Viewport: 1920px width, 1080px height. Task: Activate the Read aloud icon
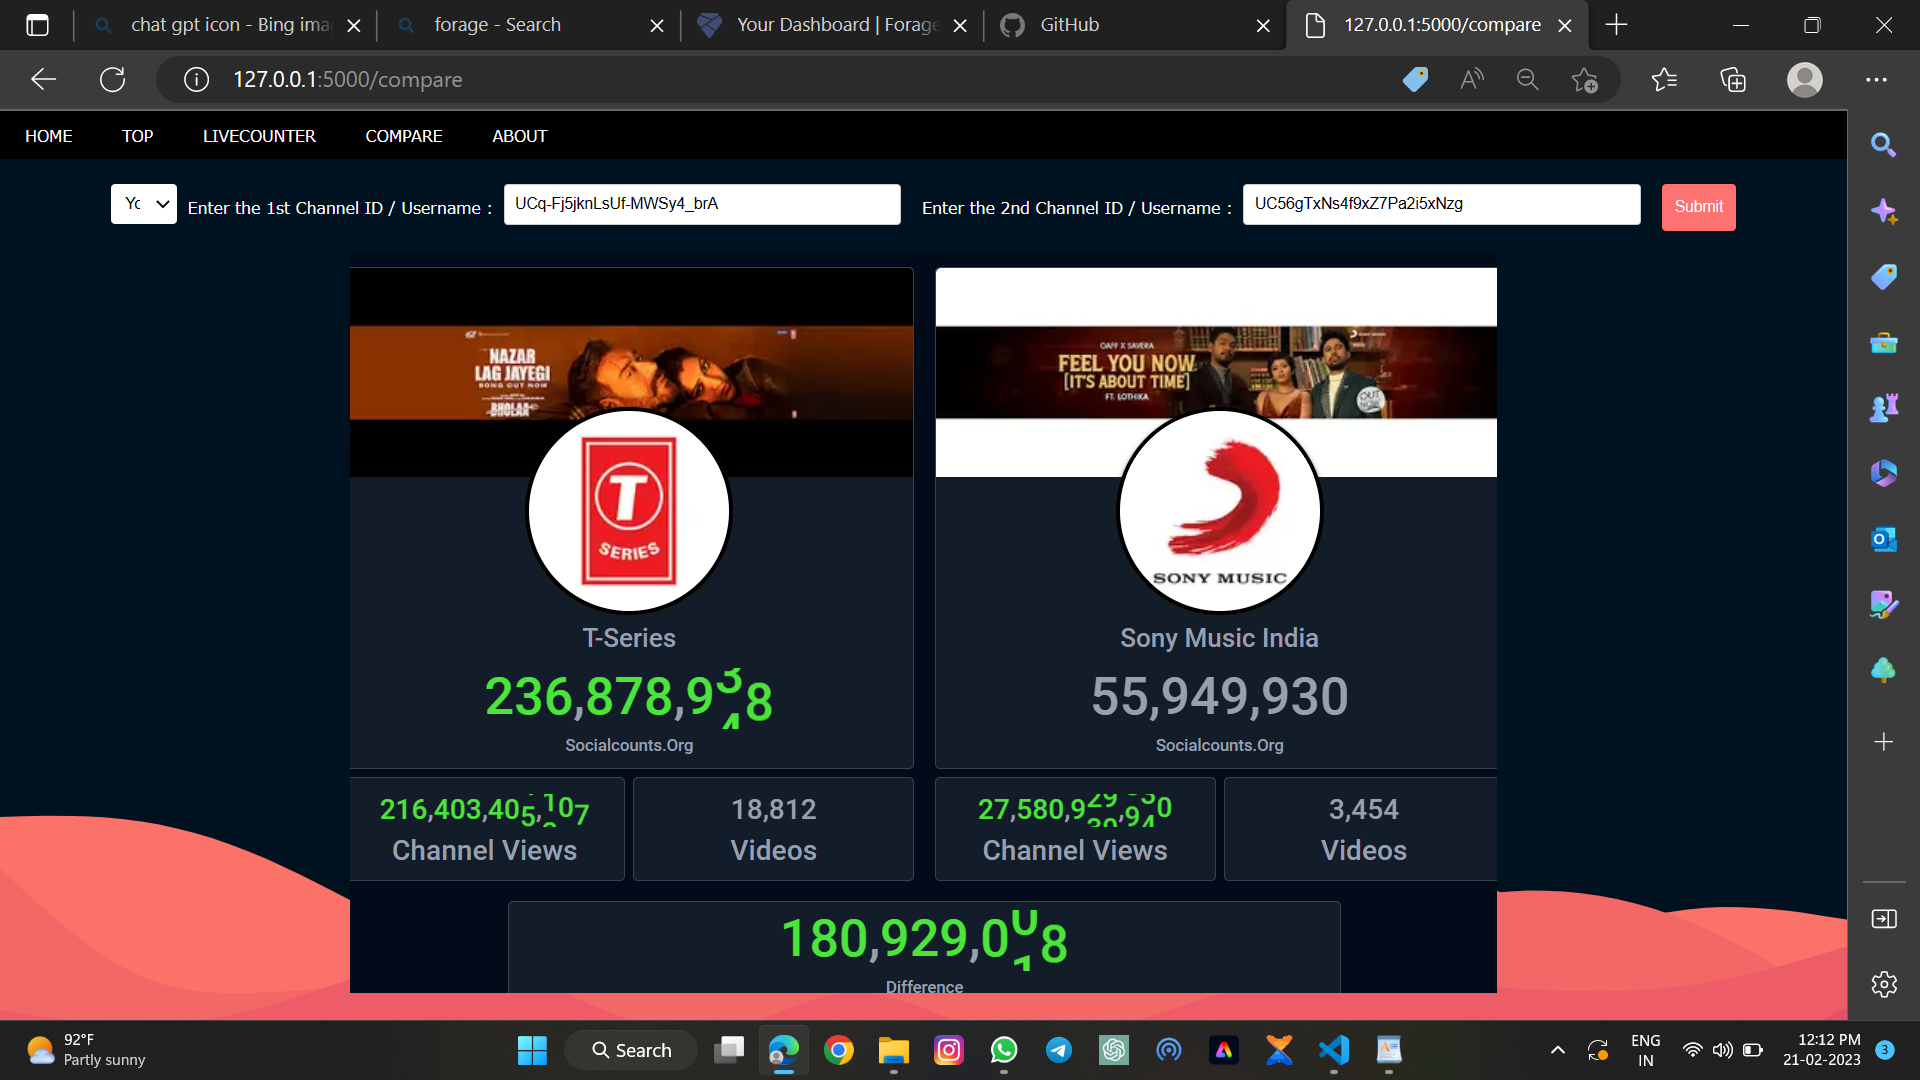pyautogui.click(x=1471, y=79)
